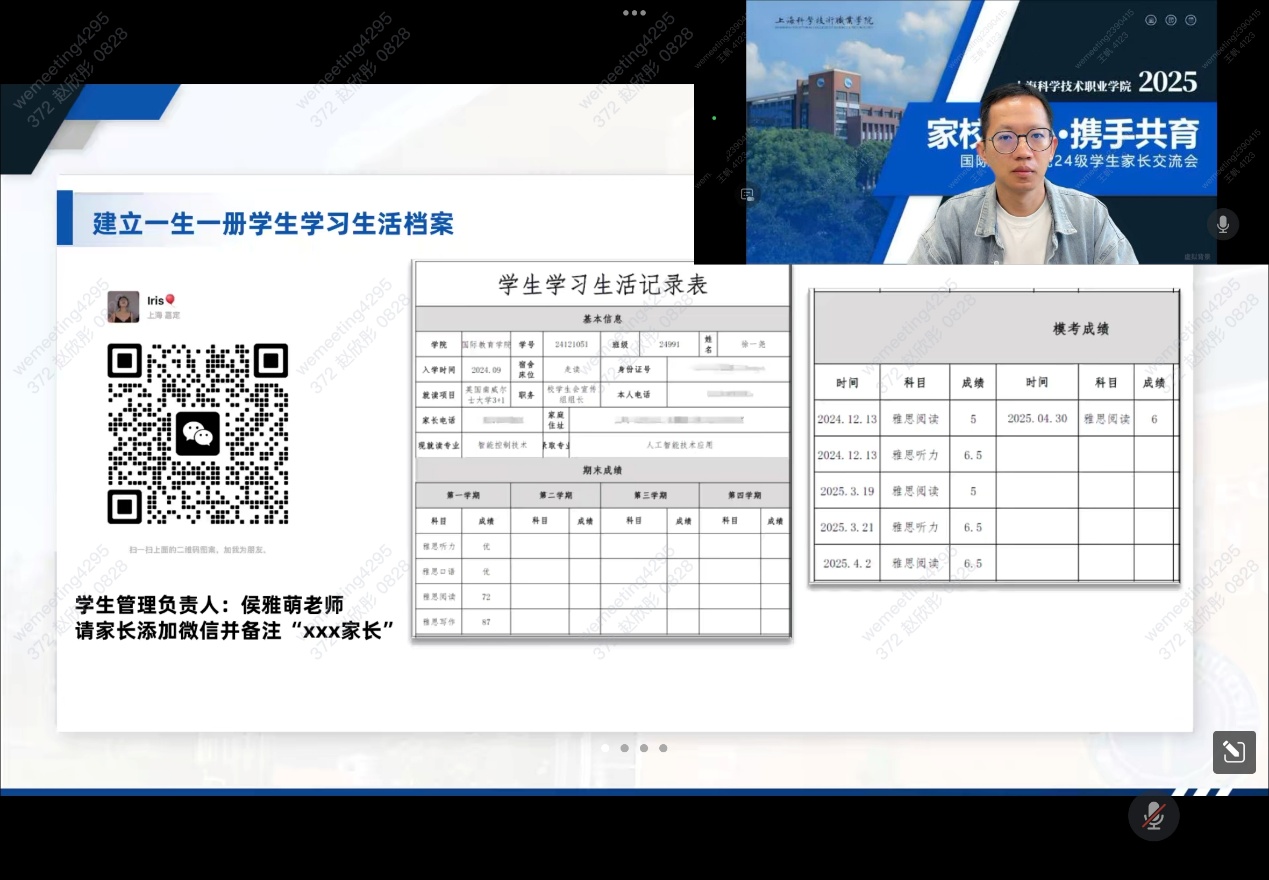1269x880 pixels.
Task: Click middle circular icon in video's top-right corner
Action: click(x=1171, y=20)
